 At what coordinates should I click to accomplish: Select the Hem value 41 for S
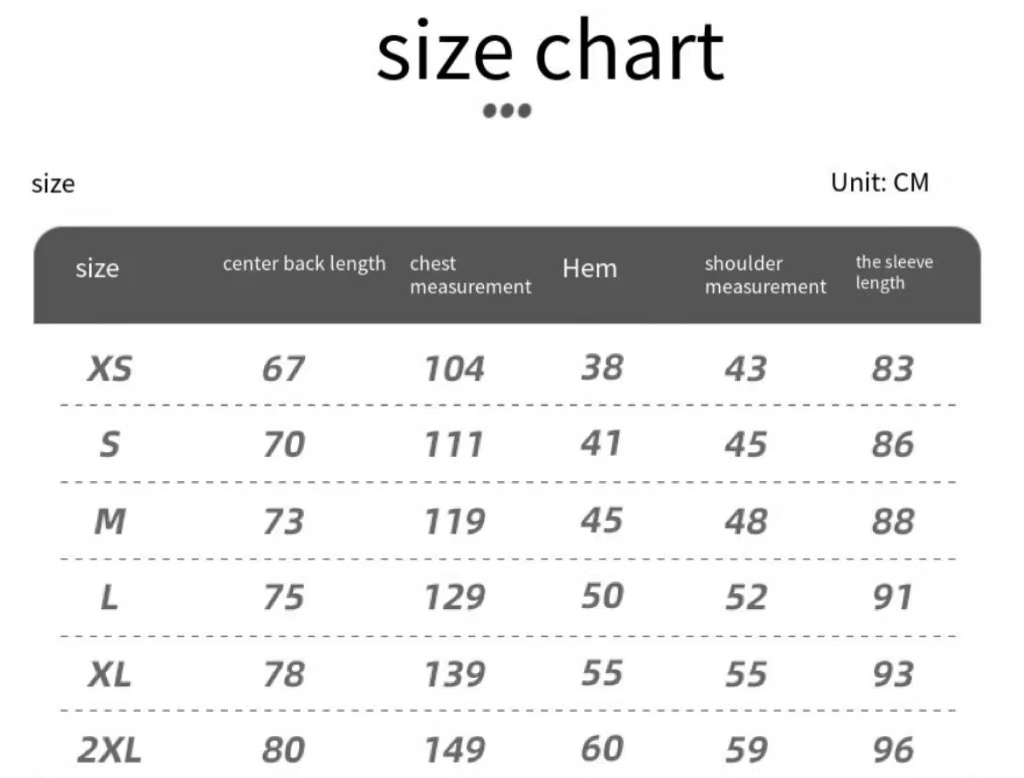pyautogui.click(x=601, y=443)
